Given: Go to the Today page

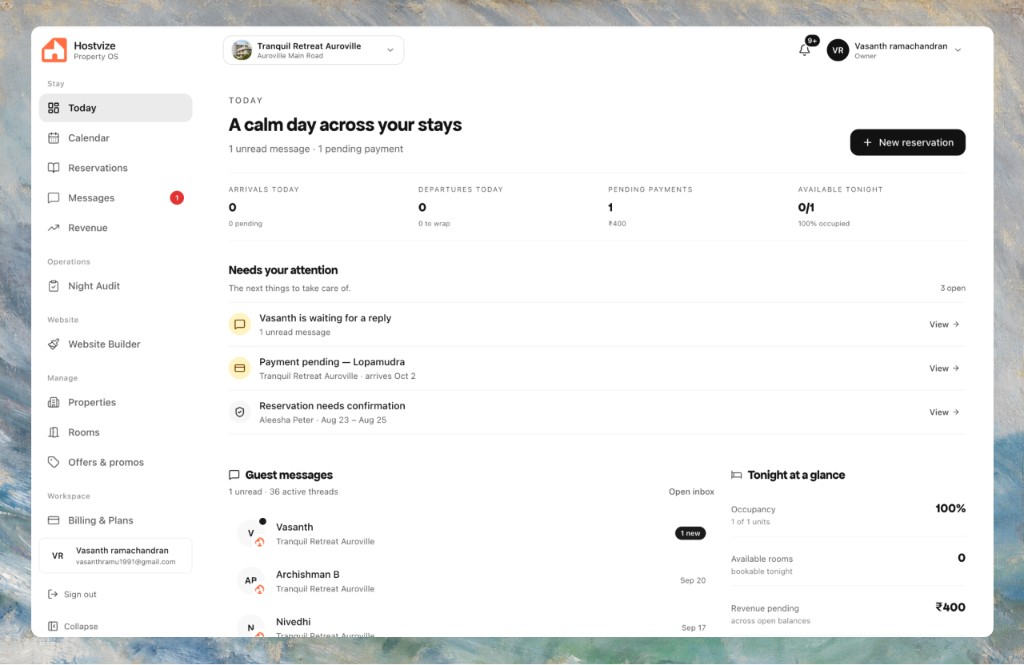Looking at the screenshot, I should [116, 108].
